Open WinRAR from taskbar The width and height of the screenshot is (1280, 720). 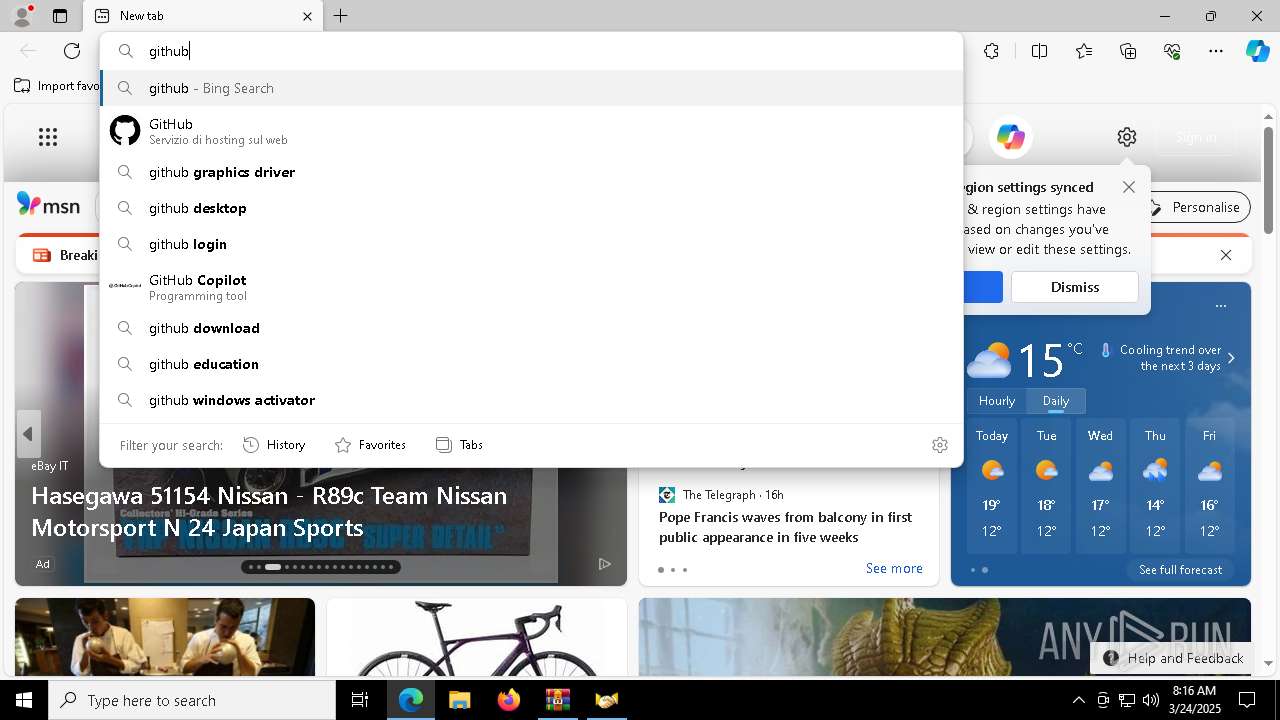pos(557,700)
